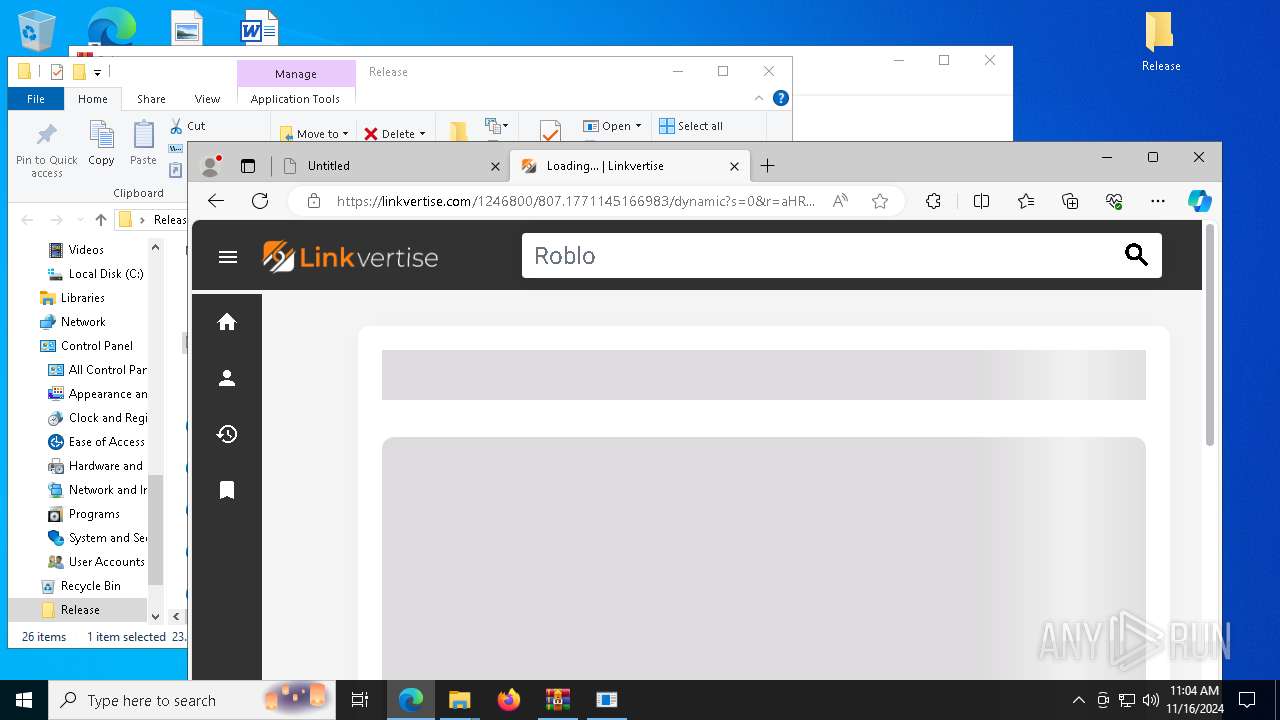Viewport: 1280px width, 720px height.
Task: Open the Home icon in Linkvertise sidebar
Action: click(x=227, y=322)
